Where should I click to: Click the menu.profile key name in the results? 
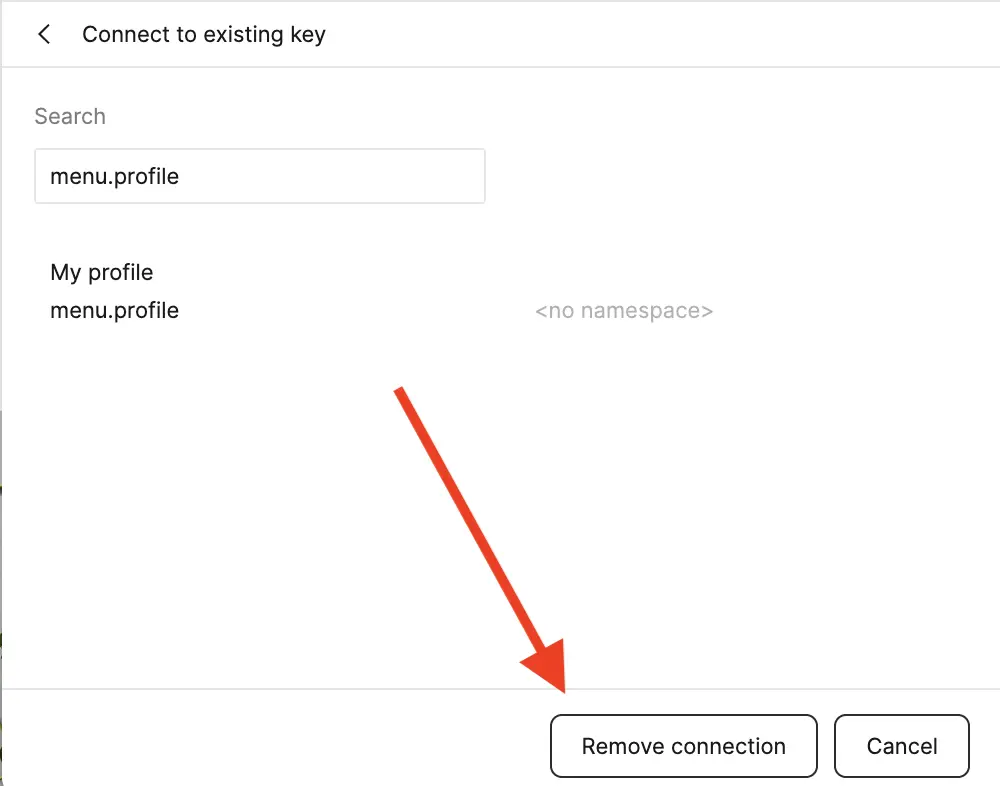(x=115, y=310)
